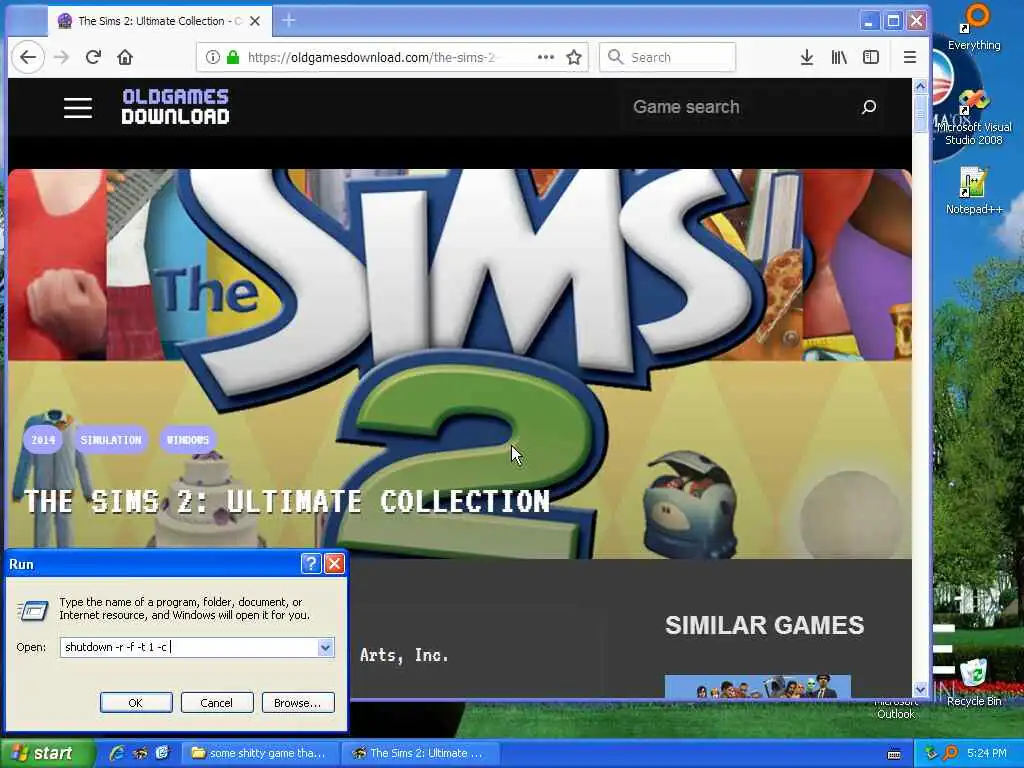Open the similar game thumbnail

click(x=758, y=686)
